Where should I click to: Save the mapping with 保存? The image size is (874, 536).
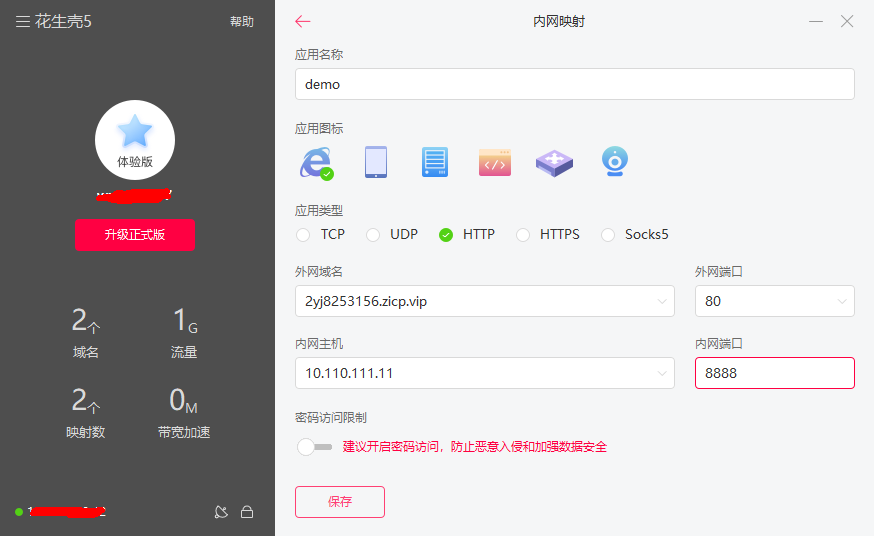(340, 501)
